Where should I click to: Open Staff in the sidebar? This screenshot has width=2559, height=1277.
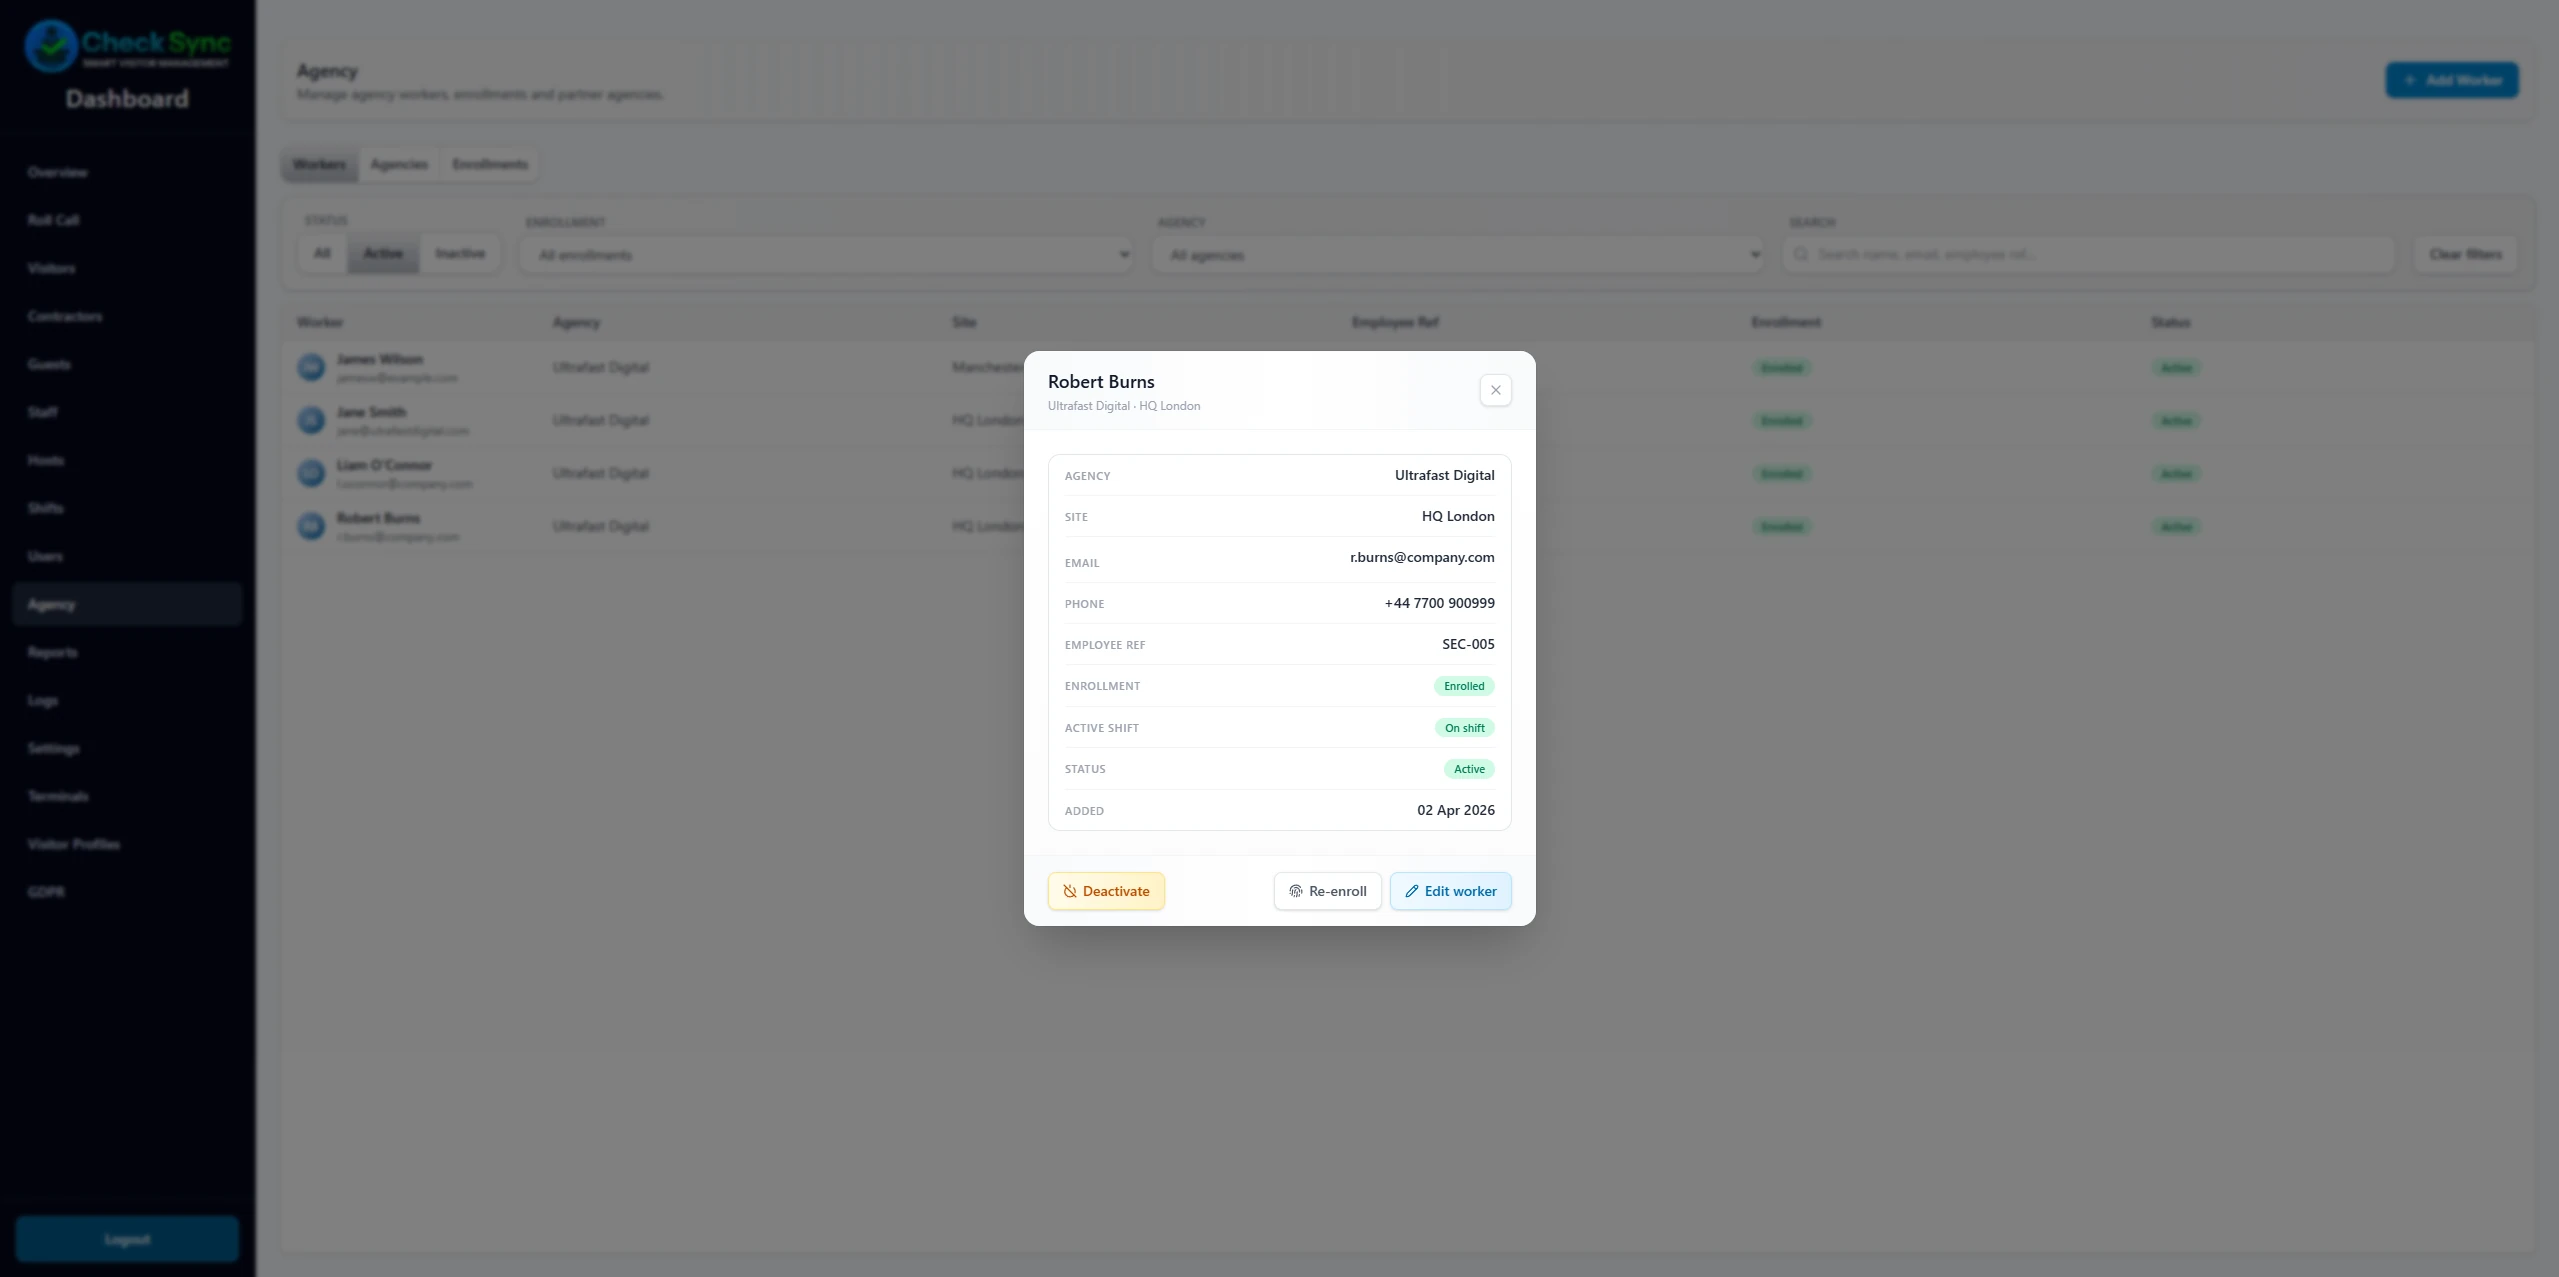(127, 412)
